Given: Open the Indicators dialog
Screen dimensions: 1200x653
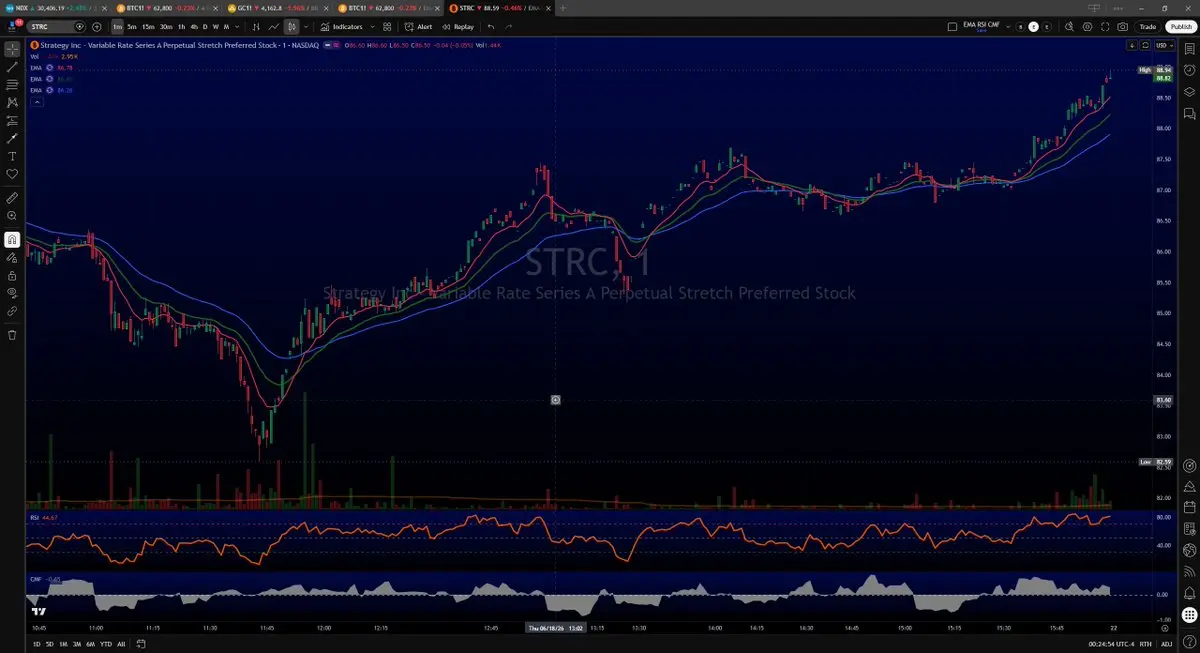Looking at the screenshot, I should [342, 27].
